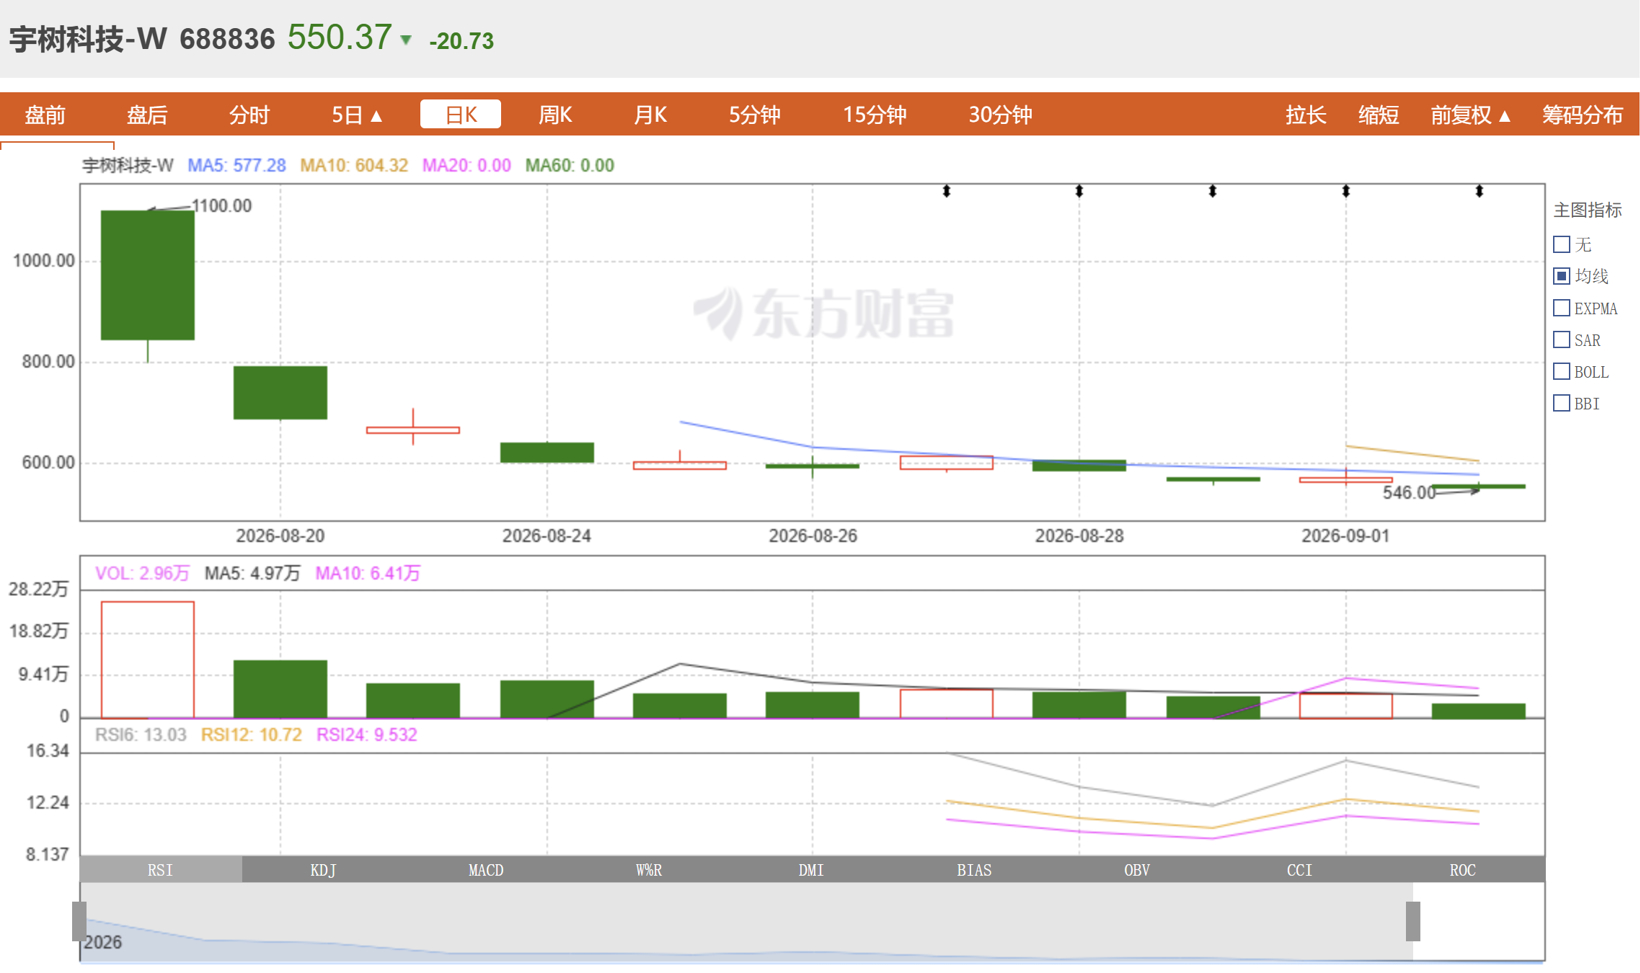Click the event marker above 2026-08-28

[1079, 190]
